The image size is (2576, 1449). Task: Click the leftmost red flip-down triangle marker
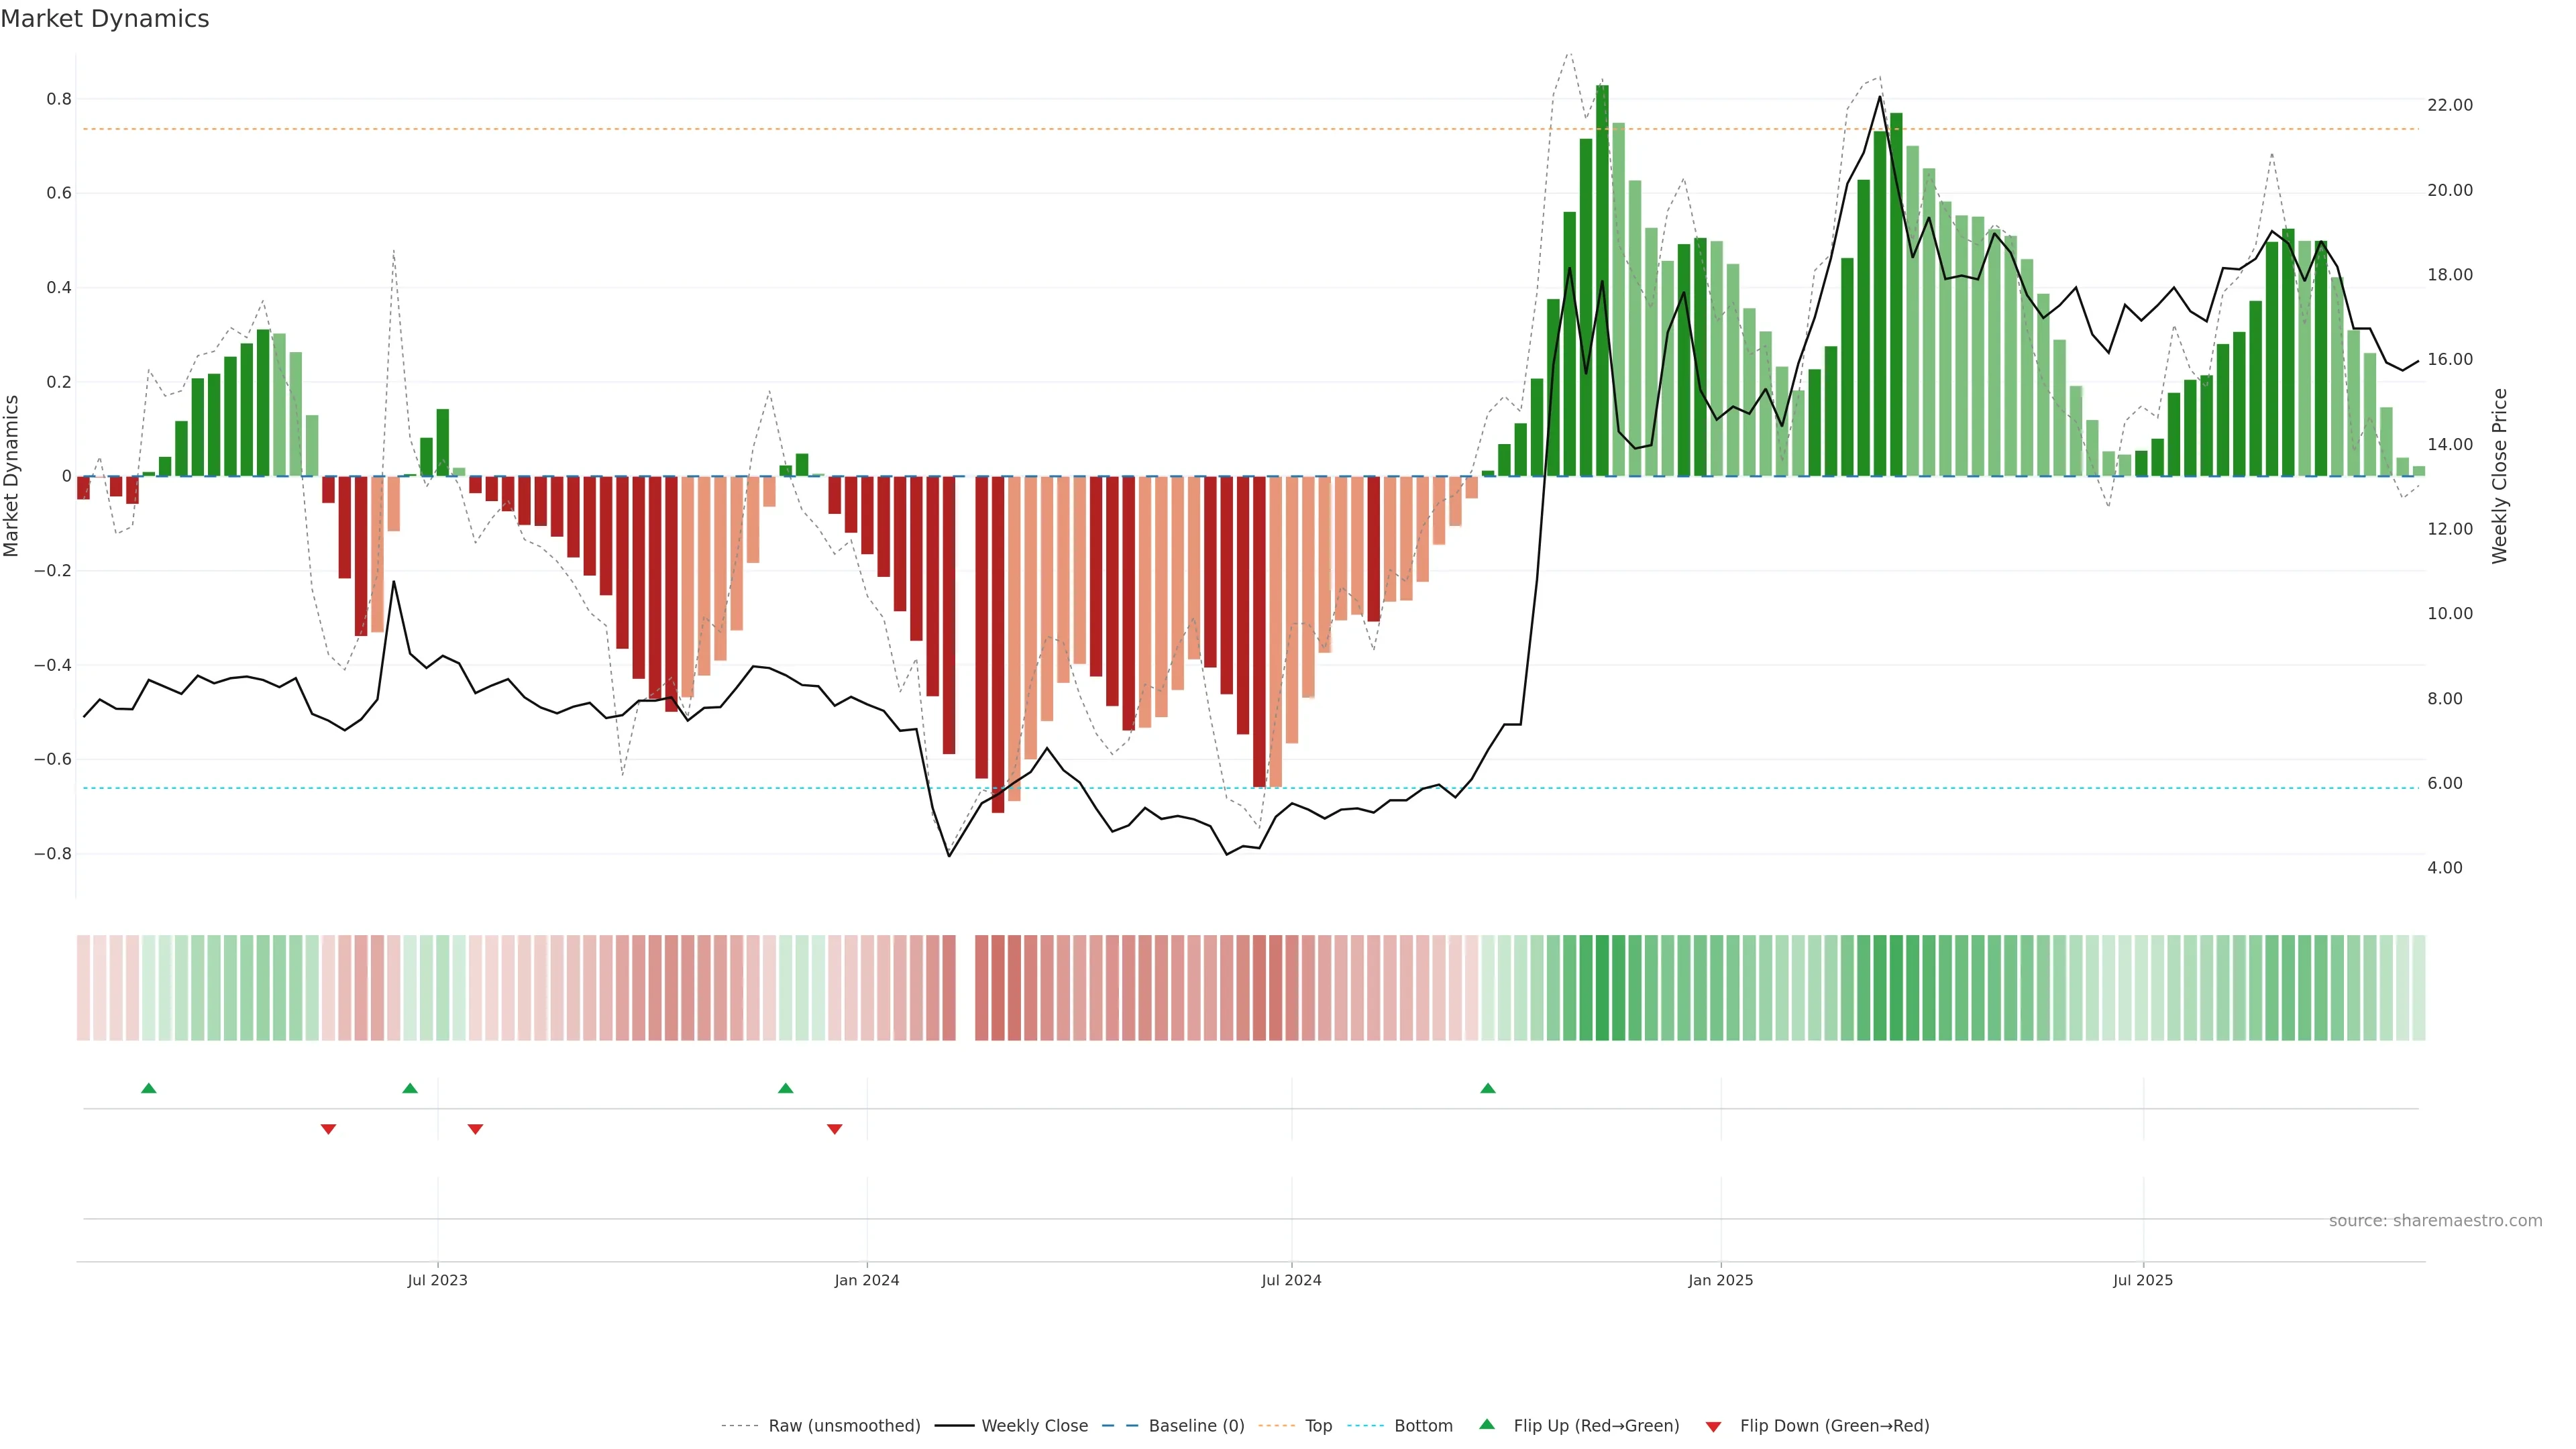(328, 1129)
